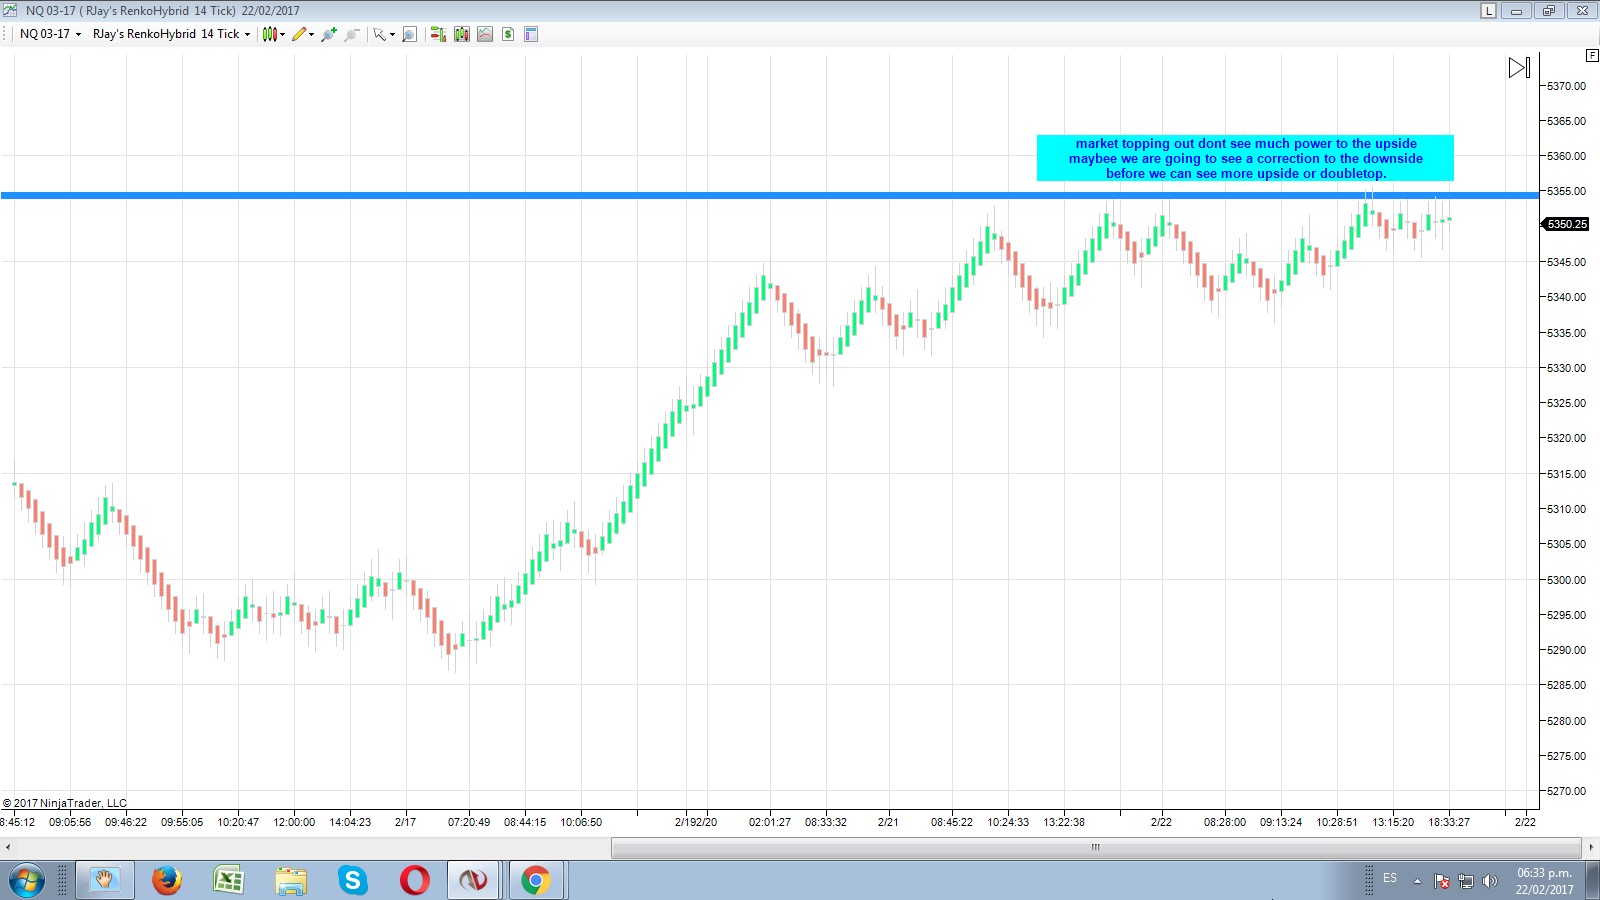Click the 18:33:27 time axis label
The height and width of the screenshot is (900, 1600).
1449,822
